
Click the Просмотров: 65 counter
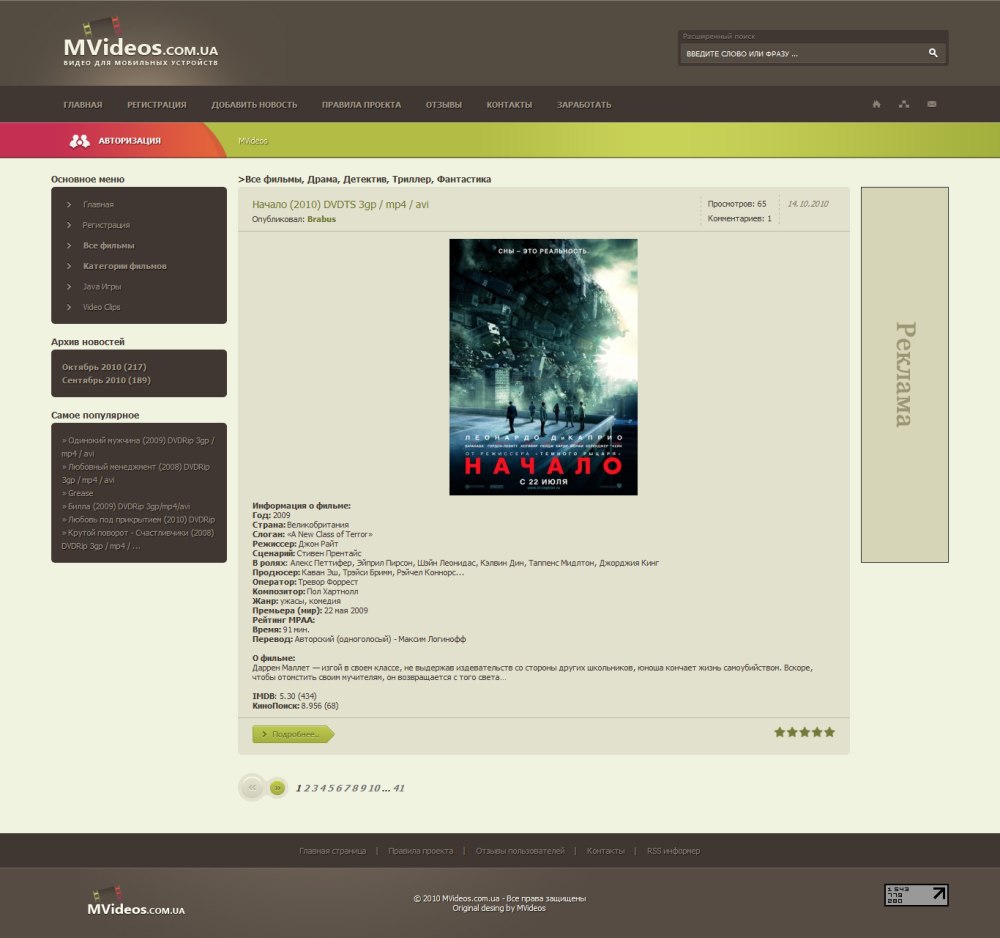[x=737, y=204]
